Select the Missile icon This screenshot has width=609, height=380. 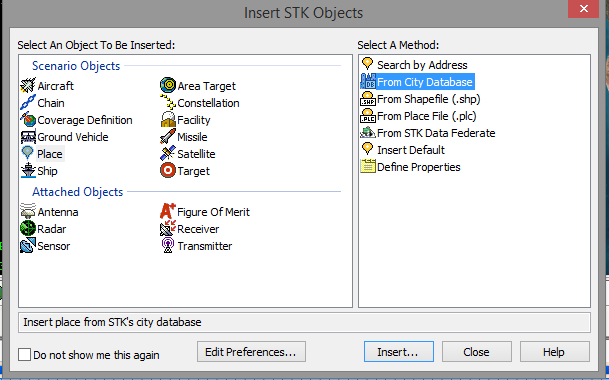[x=168, y=137]
